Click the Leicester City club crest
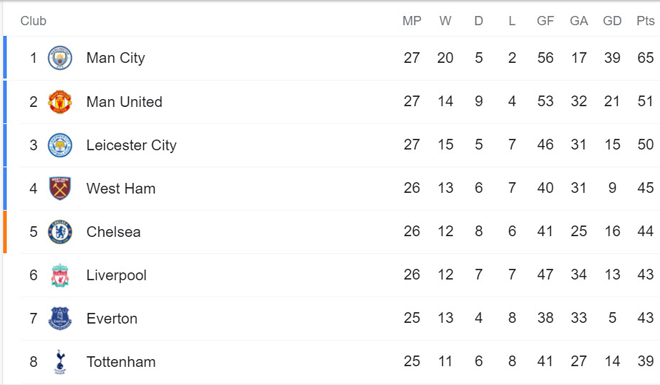 (60, 145)
